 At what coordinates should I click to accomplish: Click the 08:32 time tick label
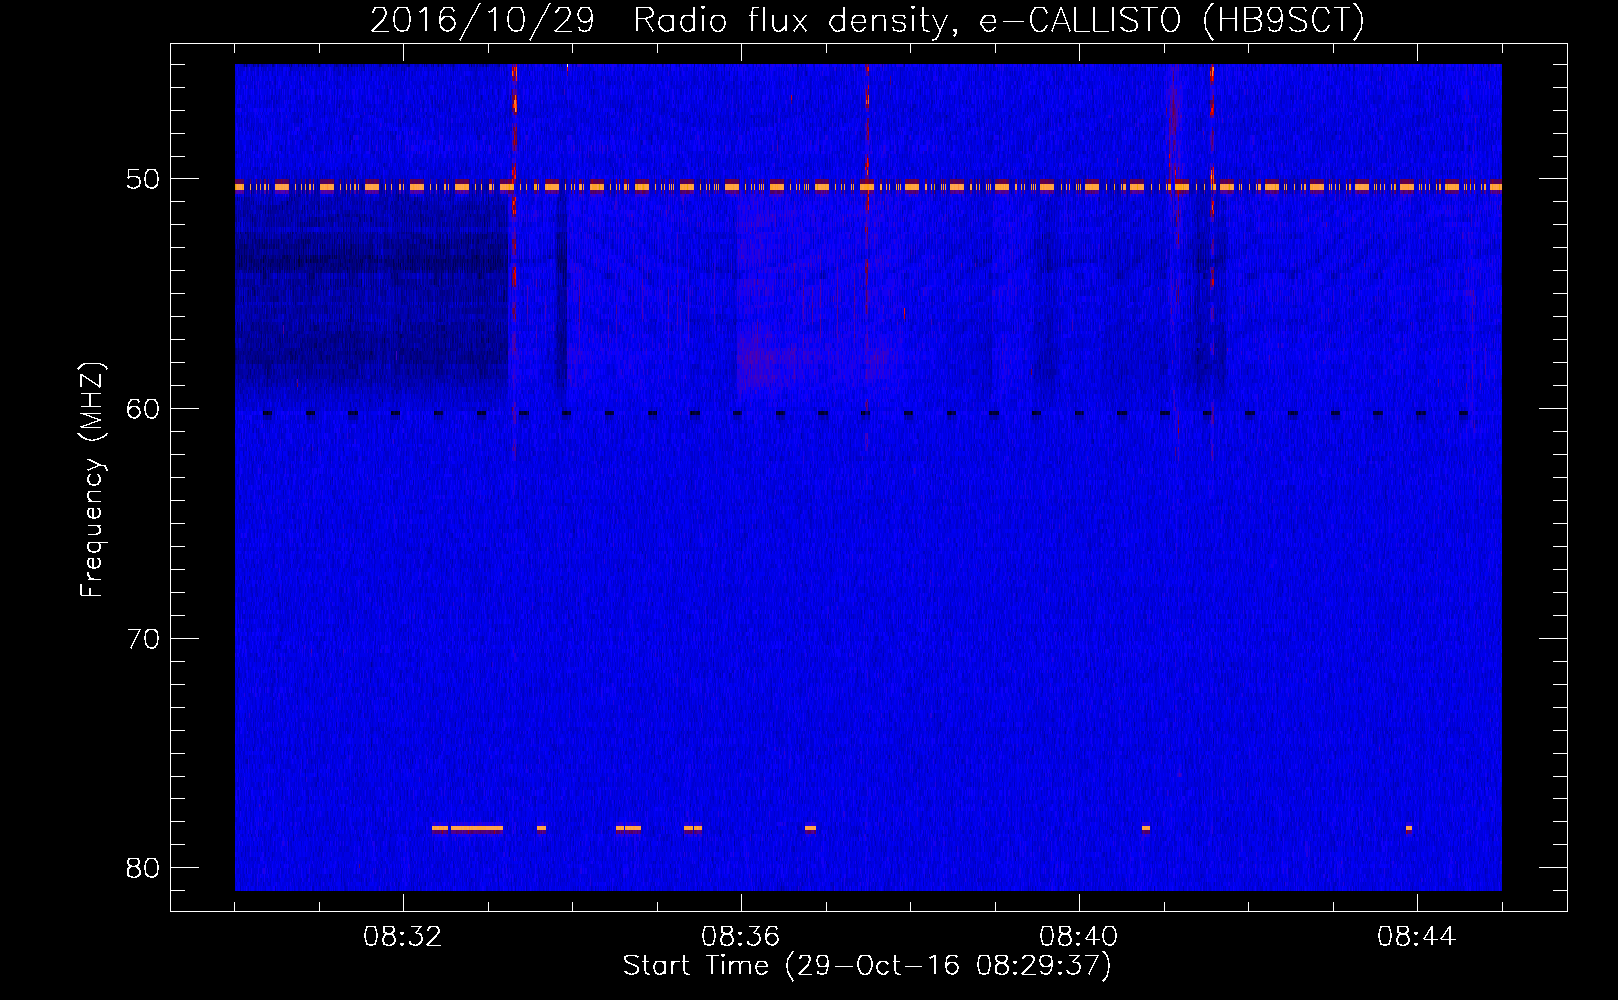[403, 937]
